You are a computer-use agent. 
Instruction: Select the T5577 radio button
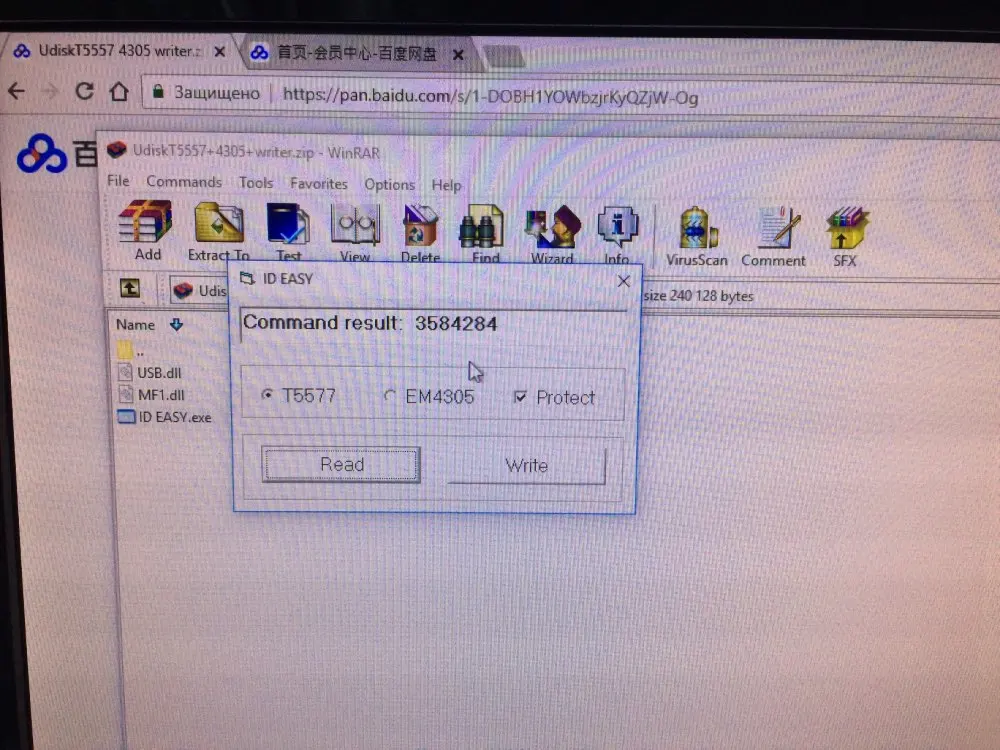[267, 395]
